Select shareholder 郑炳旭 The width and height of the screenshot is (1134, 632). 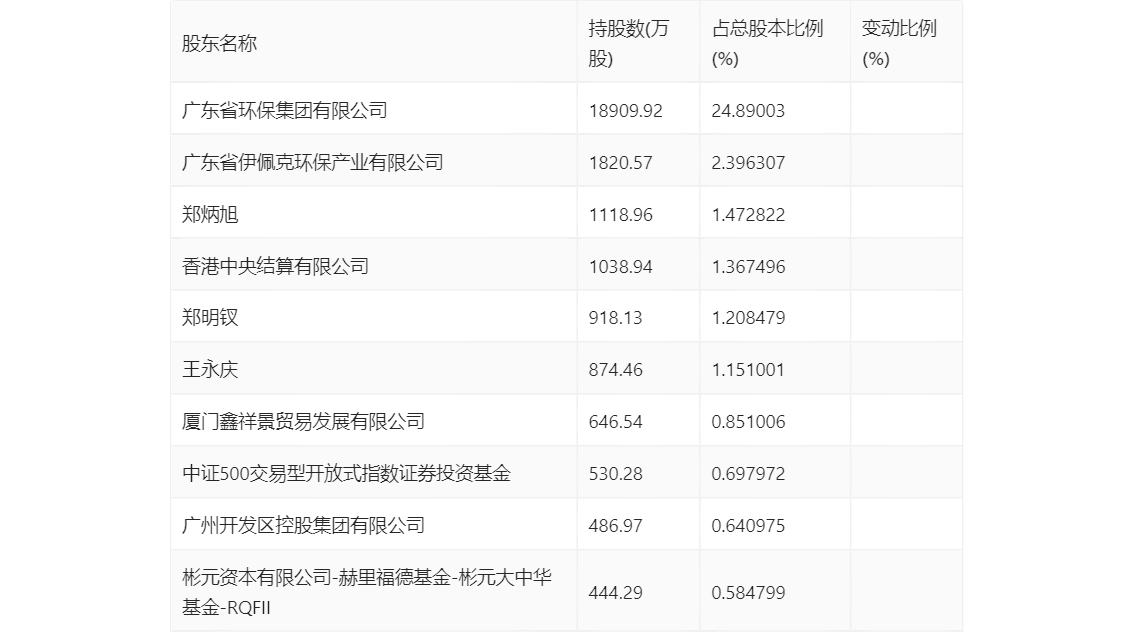[210, 215]
